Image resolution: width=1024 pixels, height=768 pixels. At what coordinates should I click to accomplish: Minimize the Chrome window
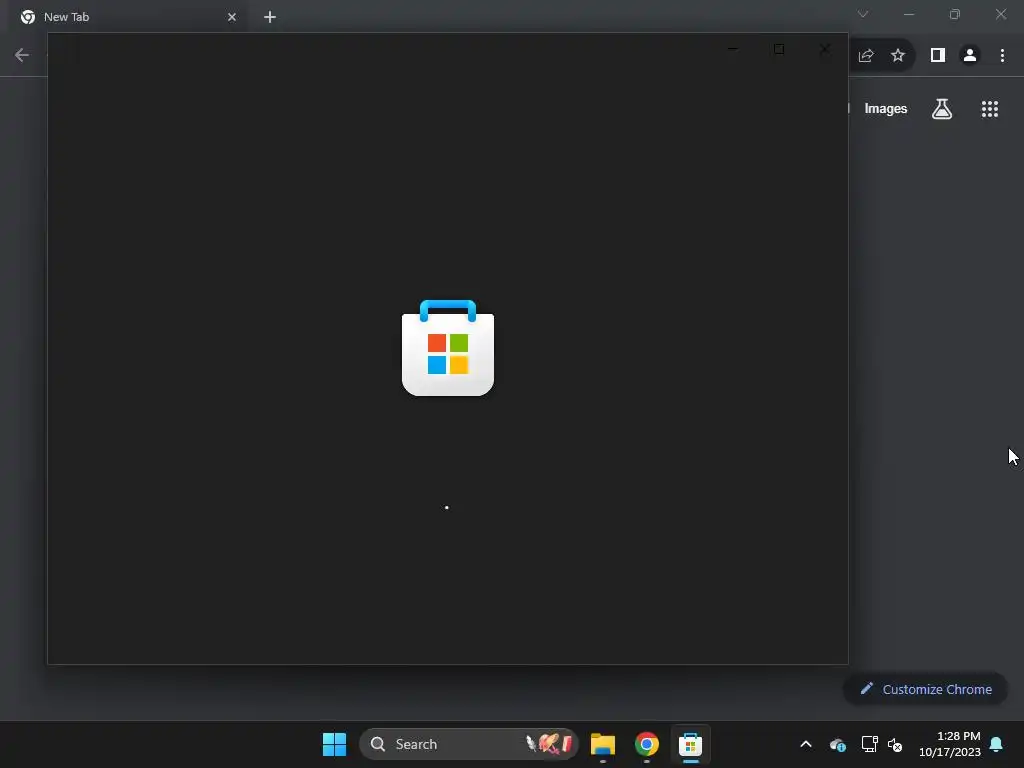(909, 14)
